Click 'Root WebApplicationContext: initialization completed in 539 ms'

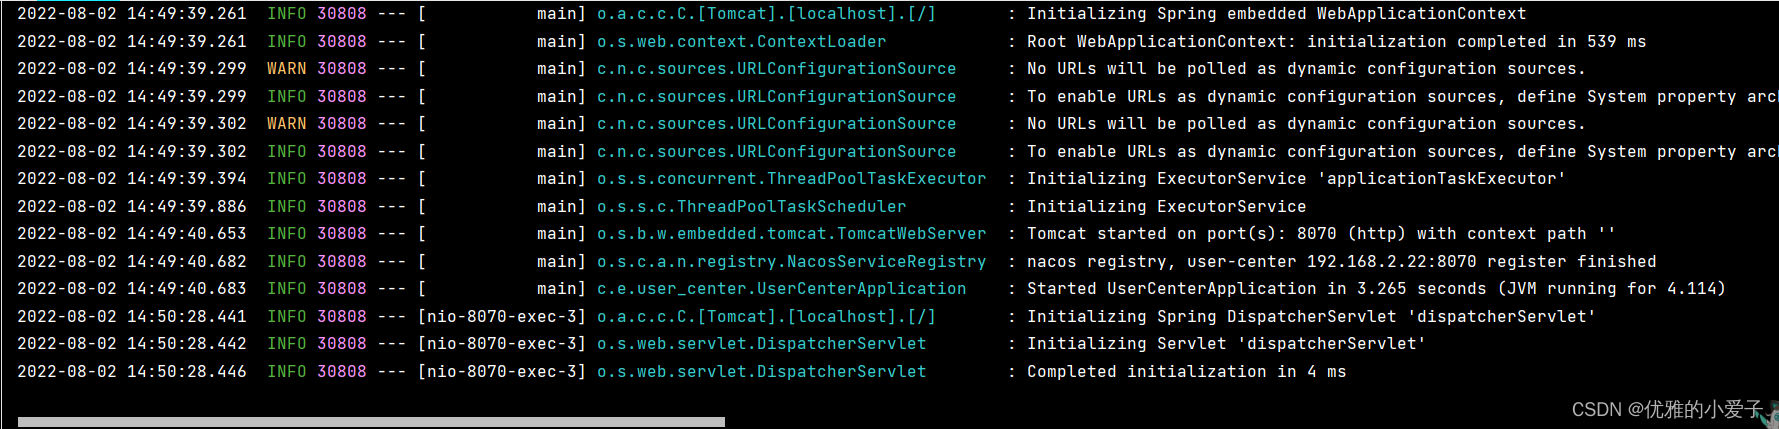click(x=1336, y=42)
